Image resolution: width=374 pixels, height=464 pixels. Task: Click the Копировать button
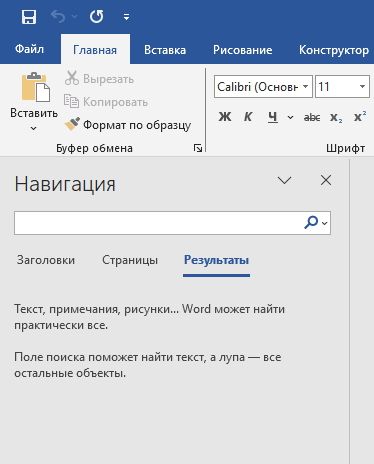pyautogui.click(x=106, y=102)
